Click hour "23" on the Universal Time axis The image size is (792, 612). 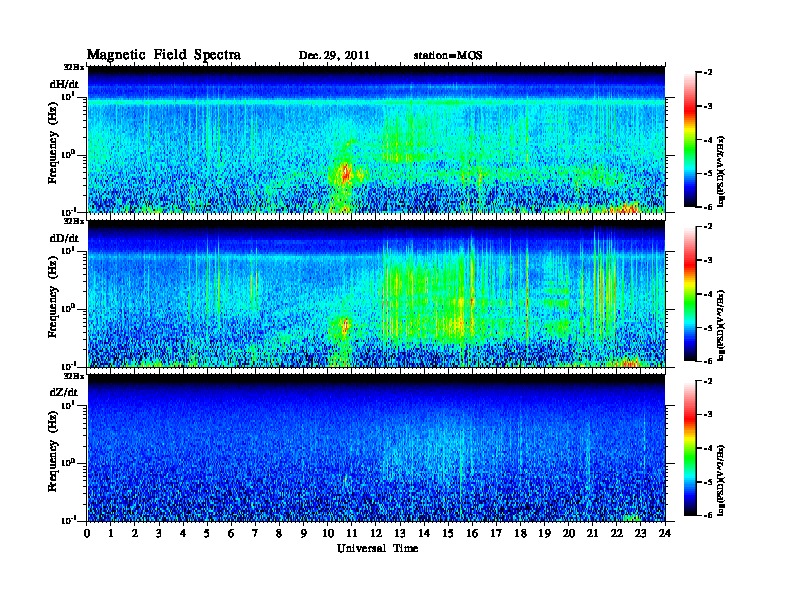coord(641,534)
